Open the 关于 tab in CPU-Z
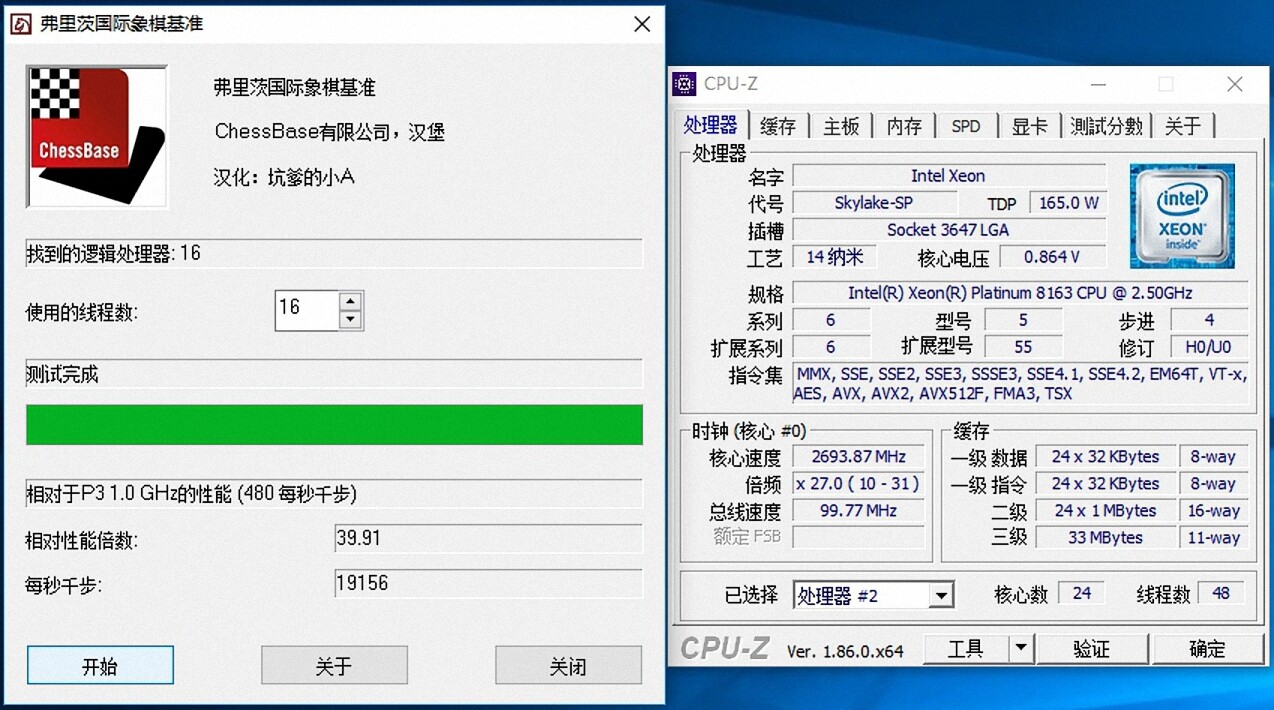Screen dimensions: 1274x710 tap(1183, 126)
